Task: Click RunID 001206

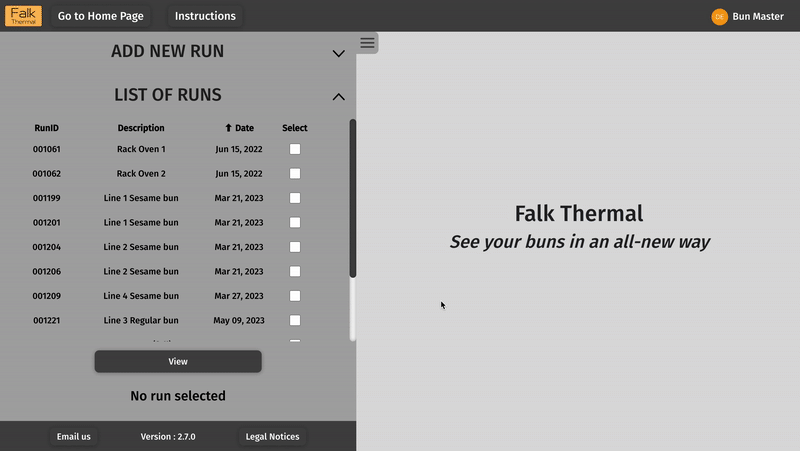Action: pos(46,271)
